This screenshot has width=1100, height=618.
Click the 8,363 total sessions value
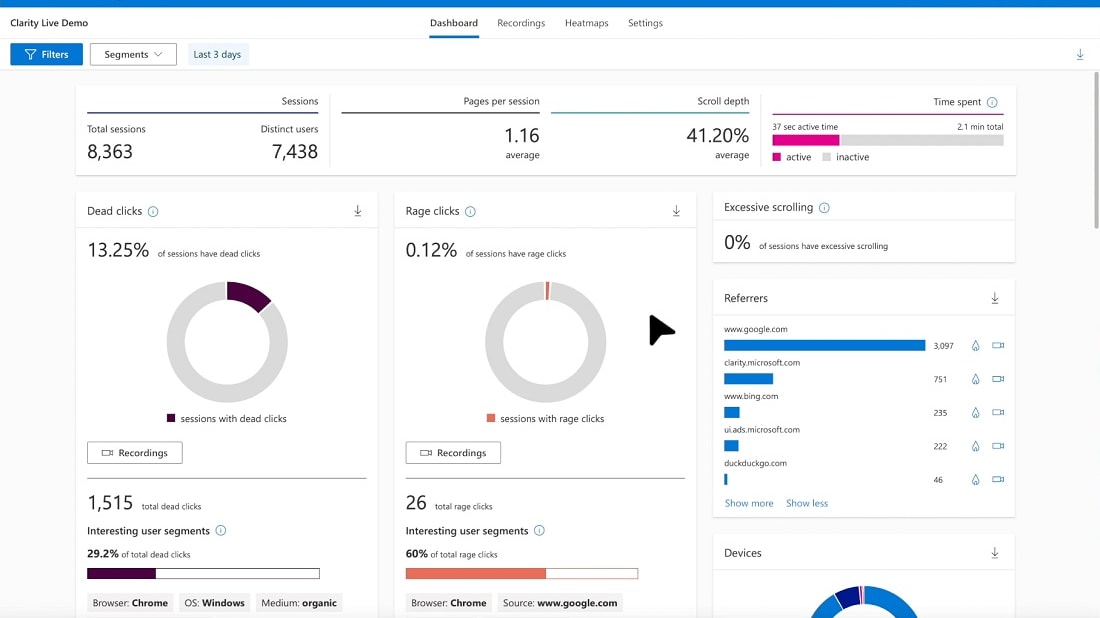click(109, 152)
